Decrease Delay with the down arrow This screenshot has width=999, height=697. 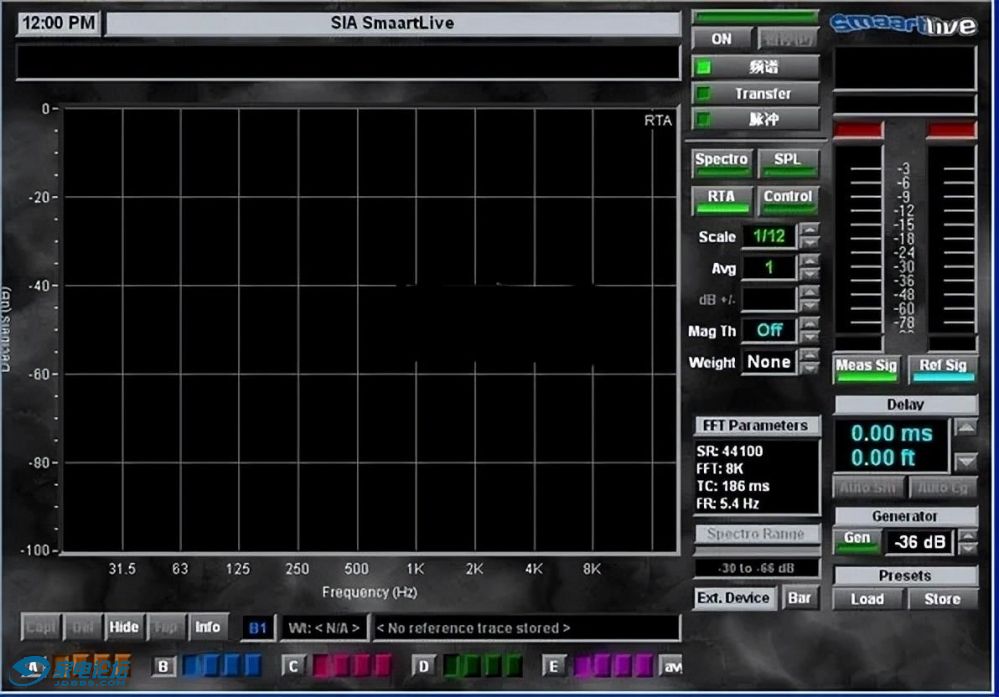coord(966,461)
